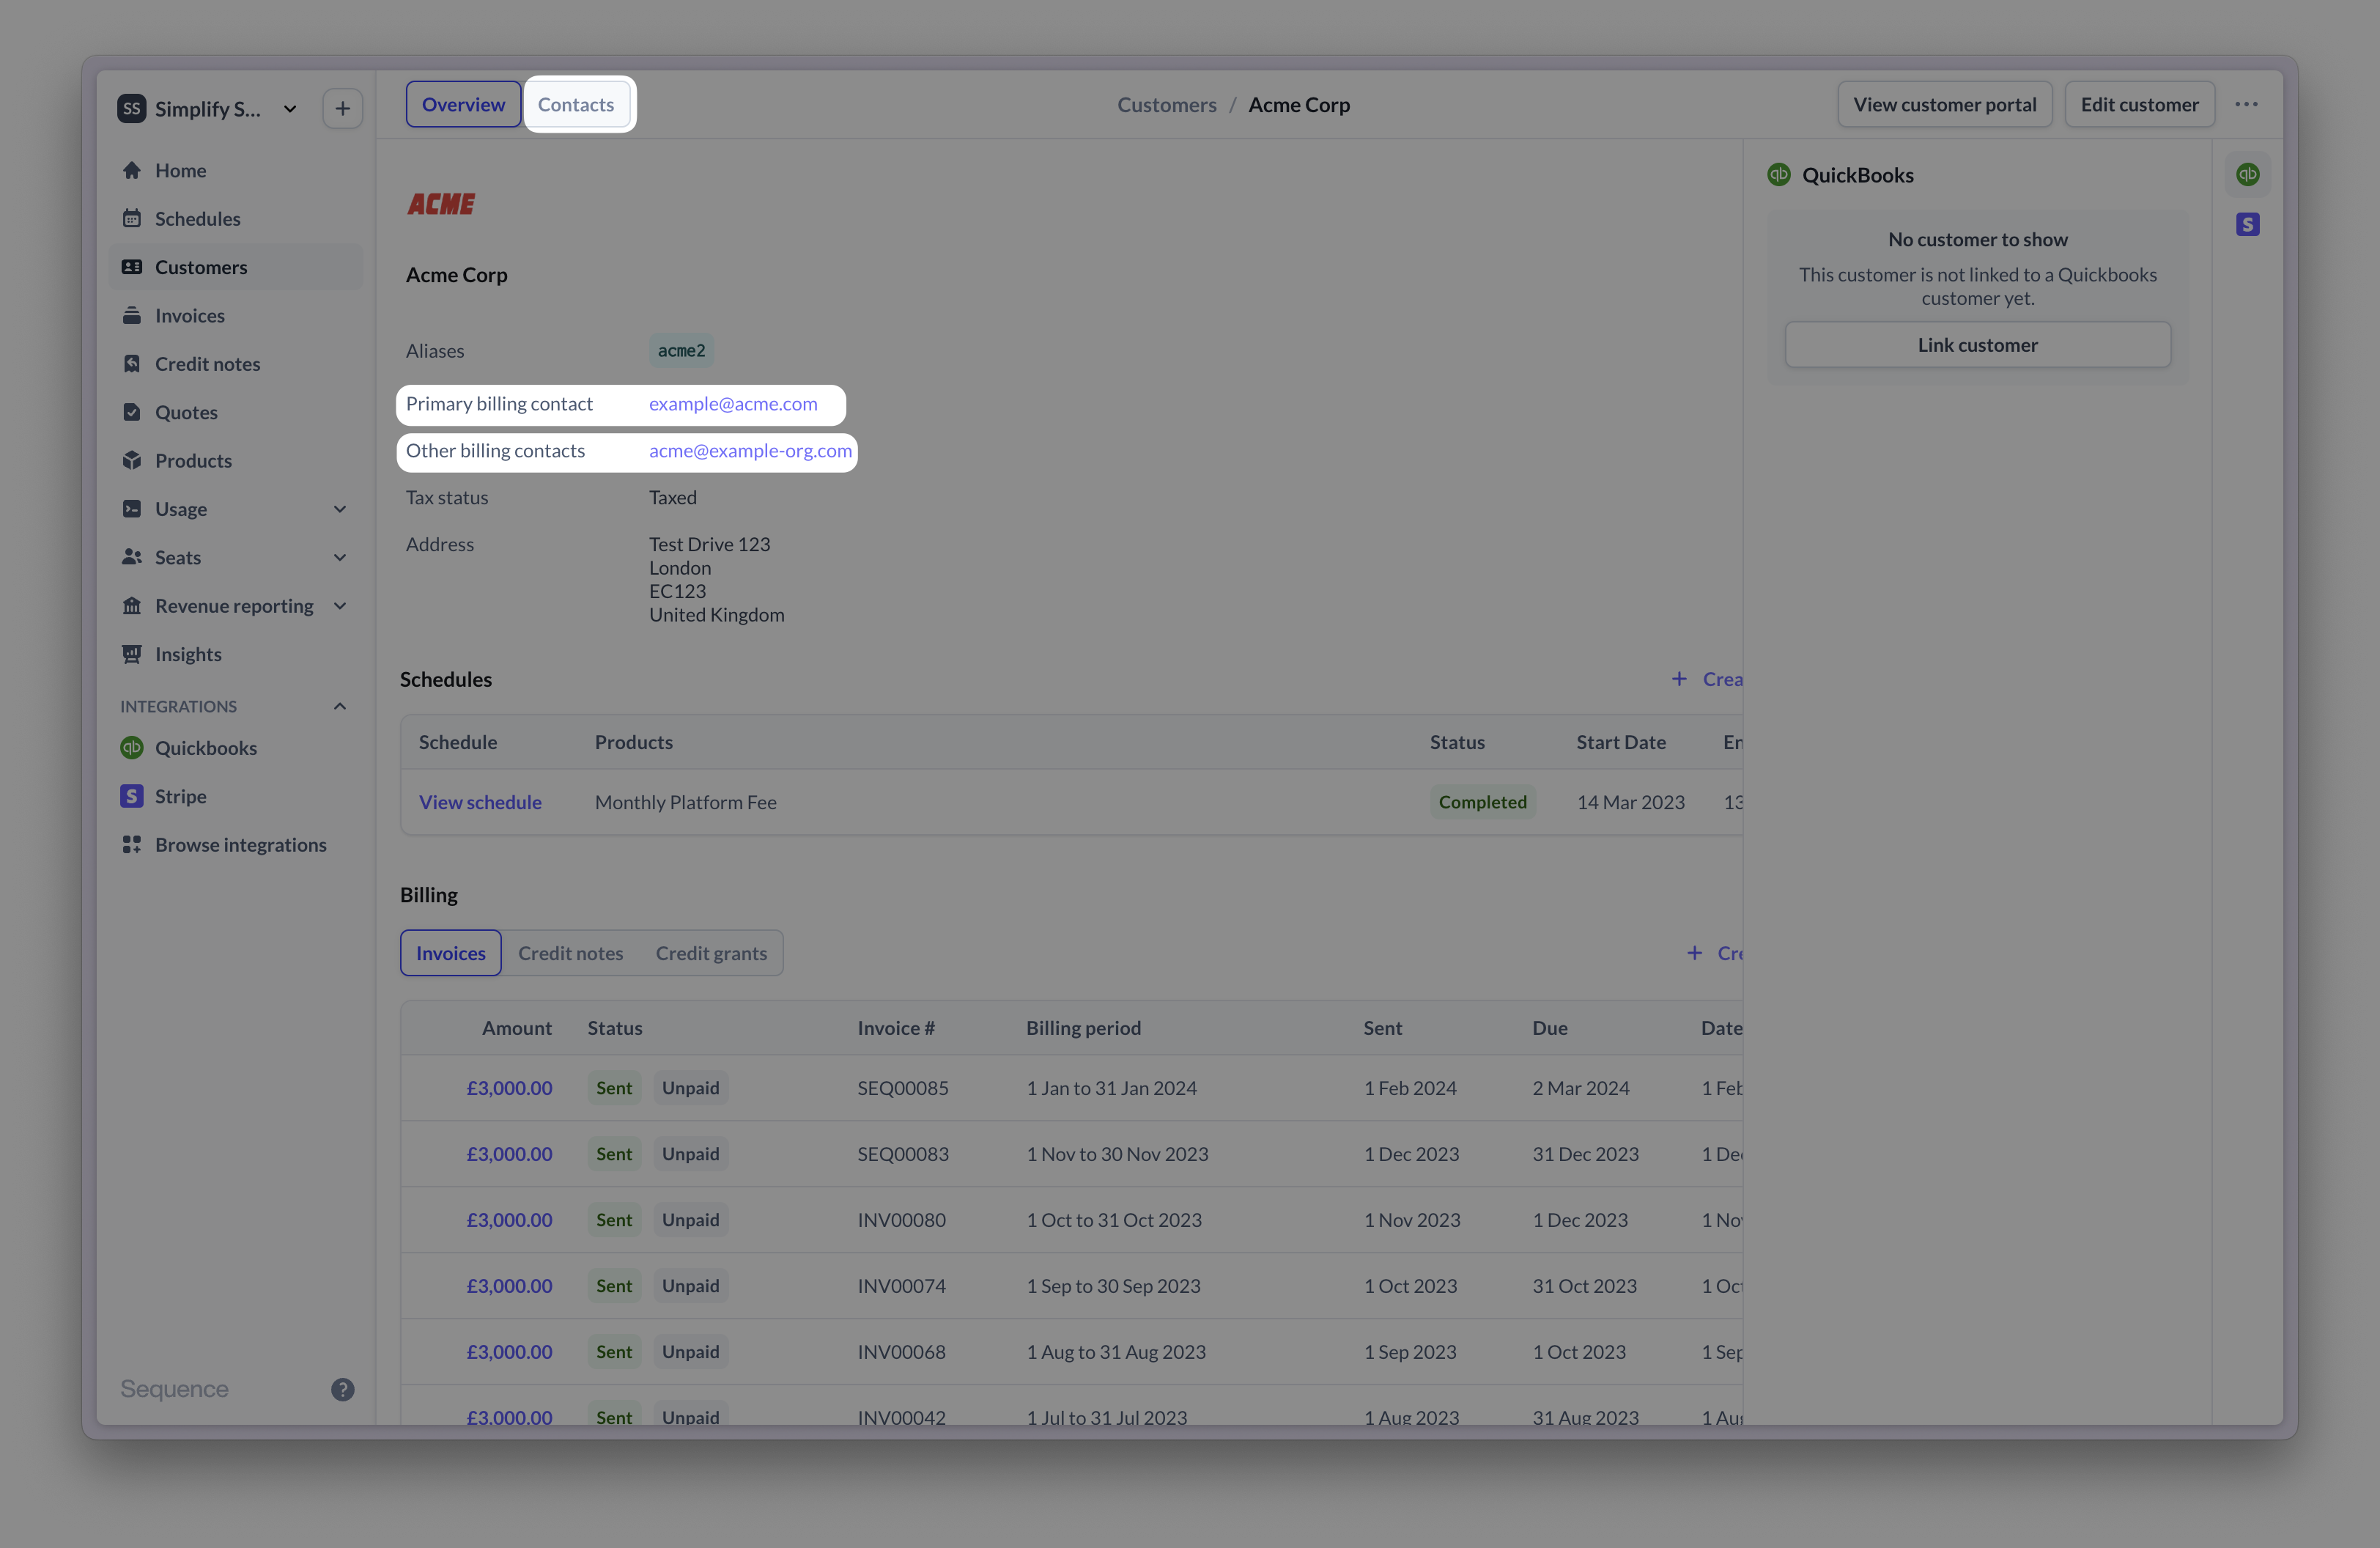This screenshot has width=2380, height=1548.
Task: Click Unpaid badge on invoice SEQ00085
Action: coord(690,1088)
